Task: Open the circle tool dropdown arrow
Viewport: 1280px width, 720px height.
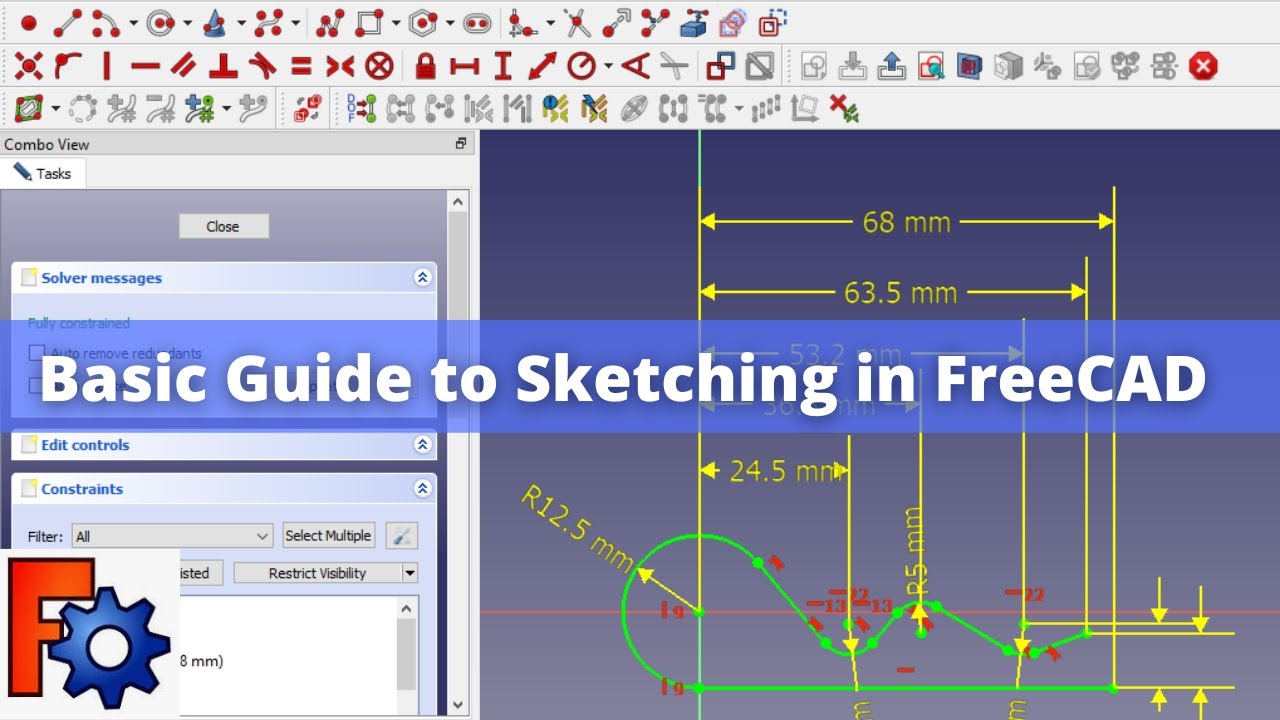Action: click(187, 22)
